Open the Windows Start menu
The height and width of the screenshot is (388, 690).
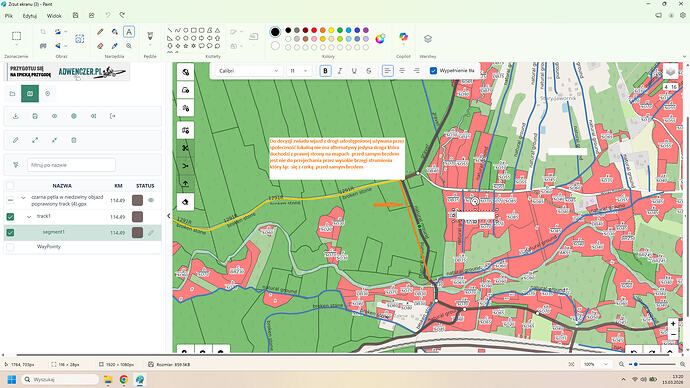click(12, 380)
